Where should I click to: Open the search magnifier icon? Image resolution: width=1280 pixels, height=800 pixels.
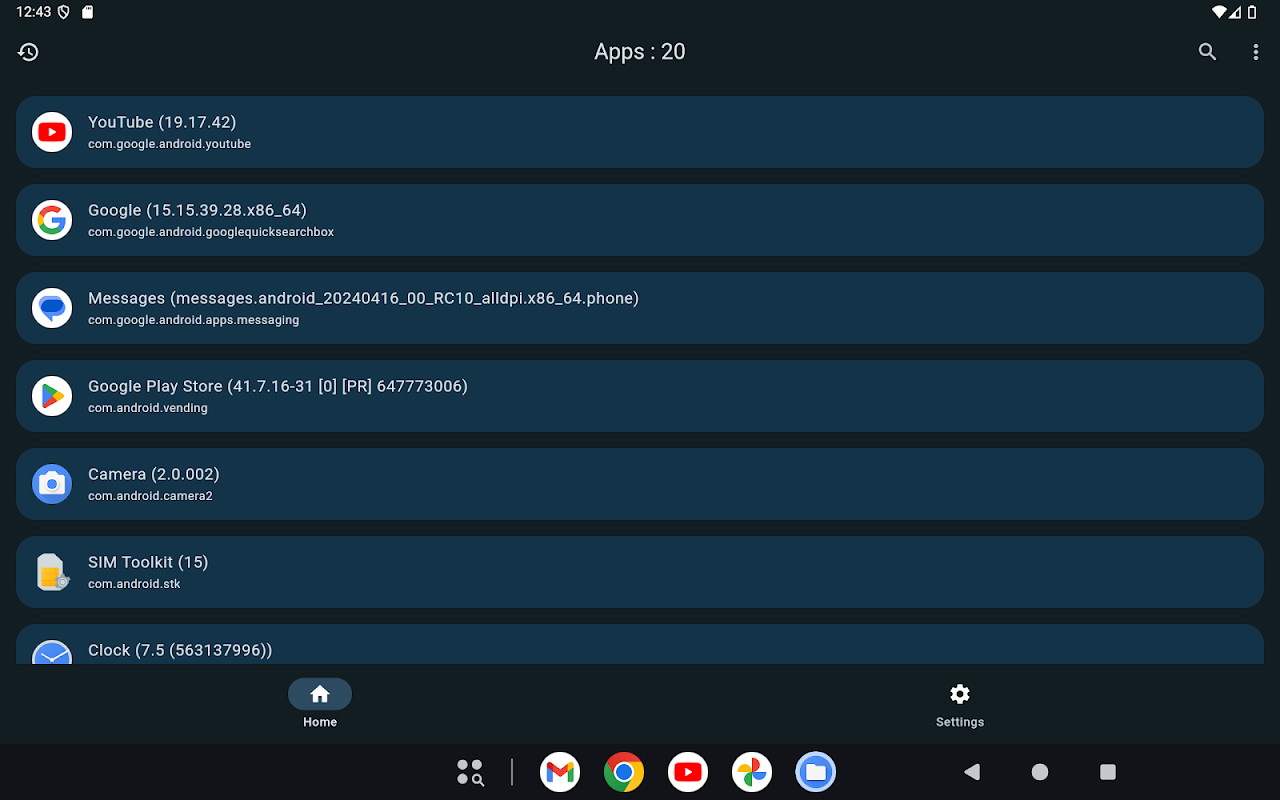tap(1208, 52)
